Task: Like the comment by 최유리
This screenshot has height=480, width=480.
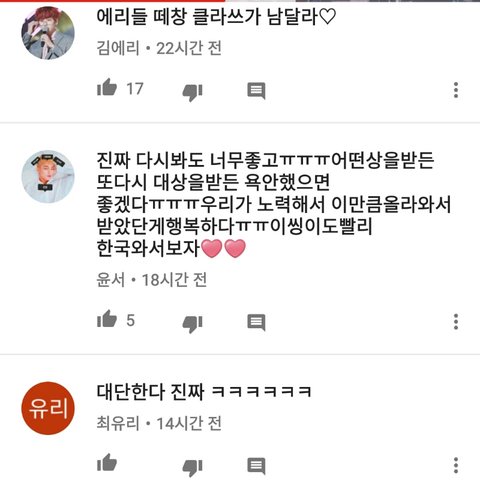Action: point(107,463)
